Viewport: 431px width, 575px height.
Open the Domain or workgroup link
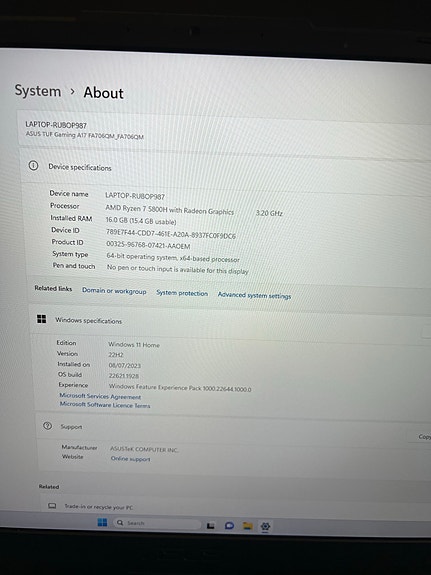(114, 291)
